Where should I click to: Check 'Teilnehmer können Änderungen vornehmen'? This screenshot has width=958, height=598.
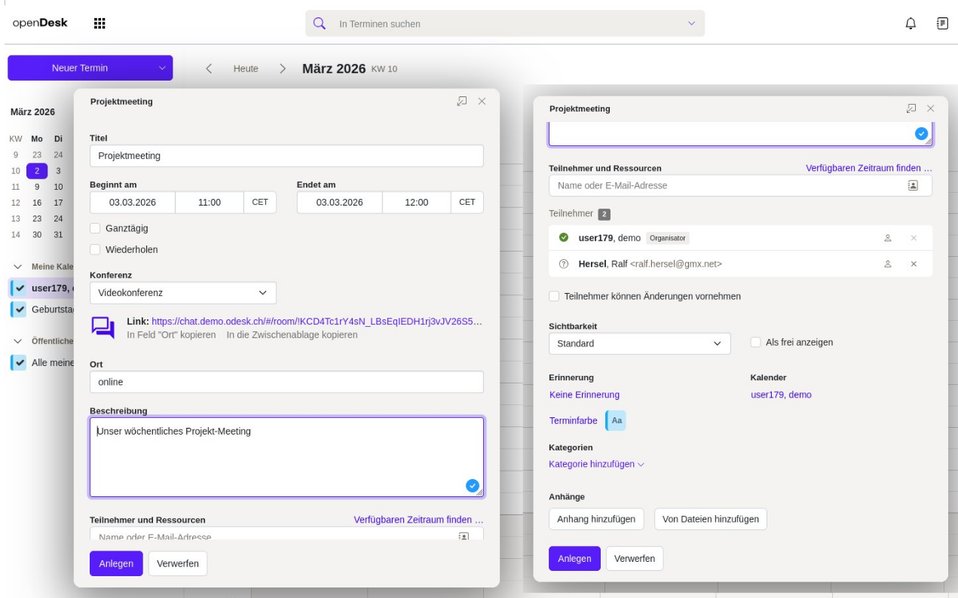pos(555,296)
